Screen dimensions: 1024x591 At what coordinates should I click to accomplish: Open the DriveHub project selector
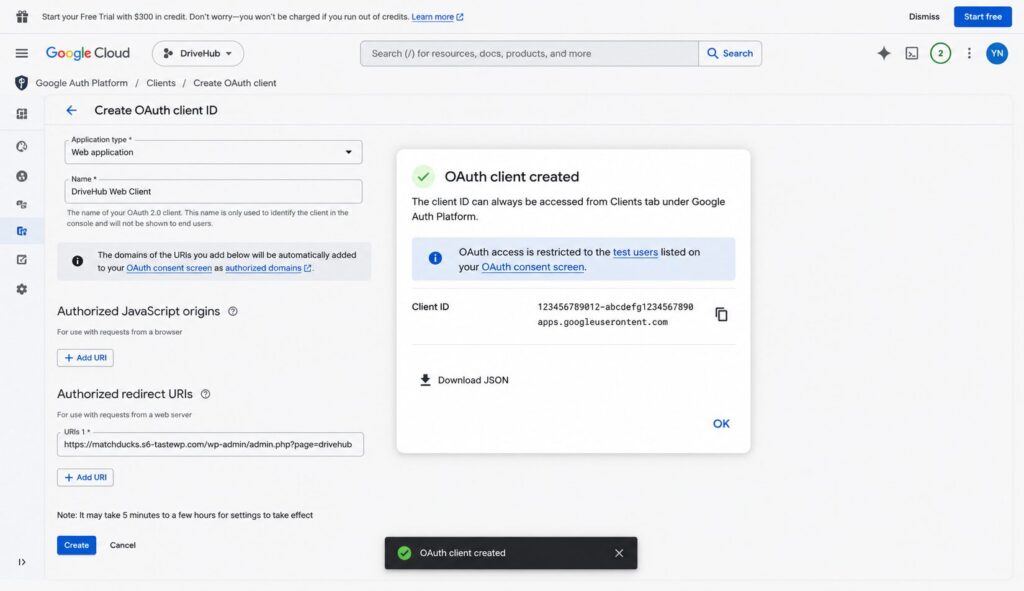[x=198, y=54]
